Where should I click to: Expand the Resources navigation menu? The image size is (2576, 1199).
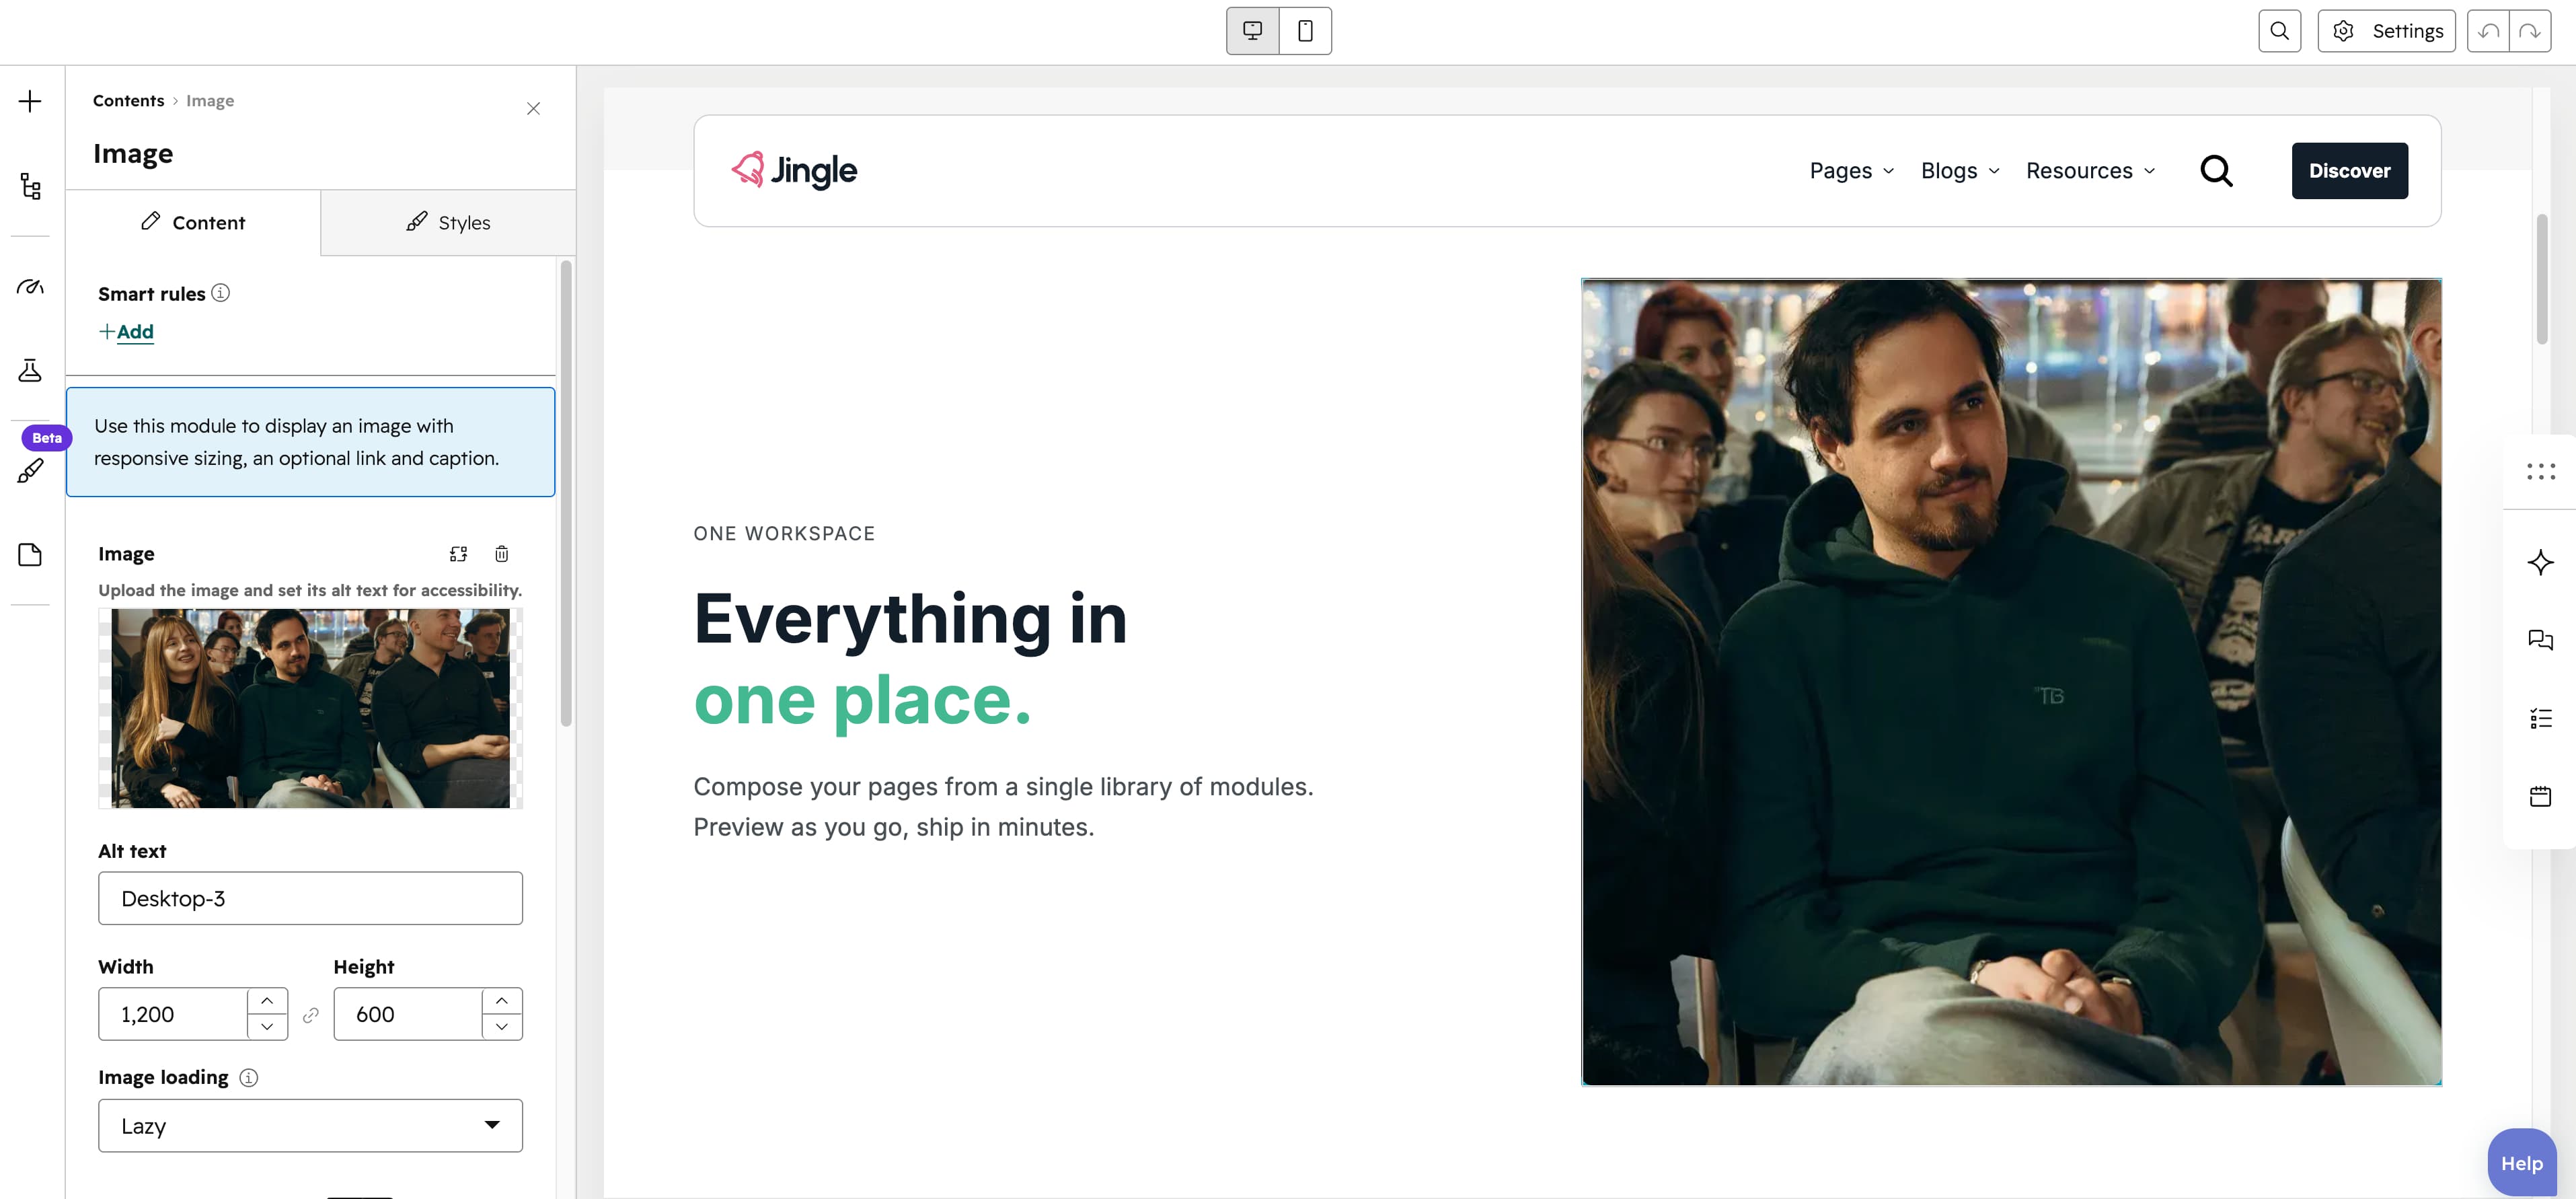(x=2090, y=171)
